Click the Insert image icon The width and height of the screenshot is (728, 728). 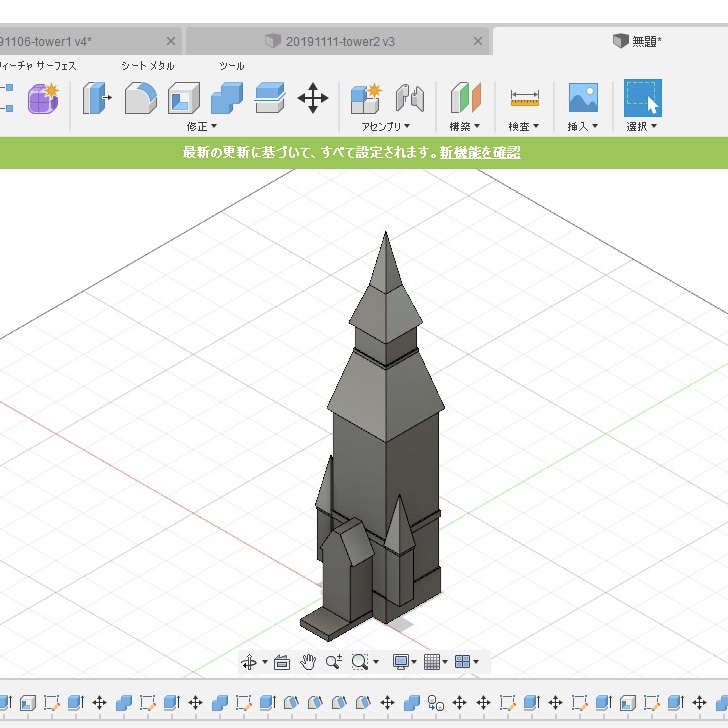click(x=583, y=98)
